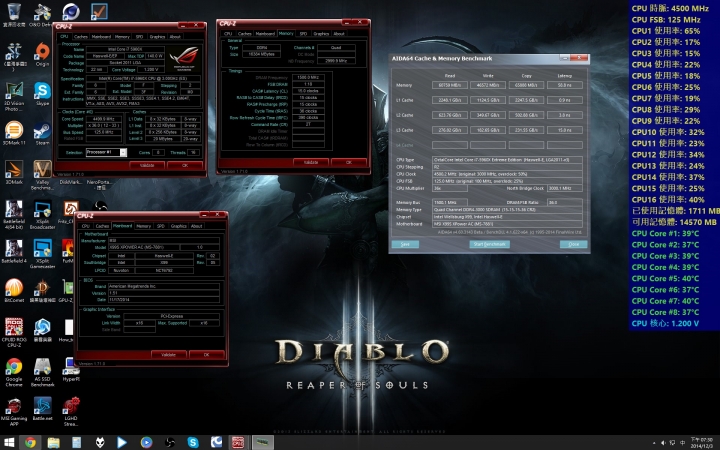Open the SPD tab in top-left CPU-Z window
Viewport: 720px width, 450px height.
pyautogui.click(x=139, y=37)
